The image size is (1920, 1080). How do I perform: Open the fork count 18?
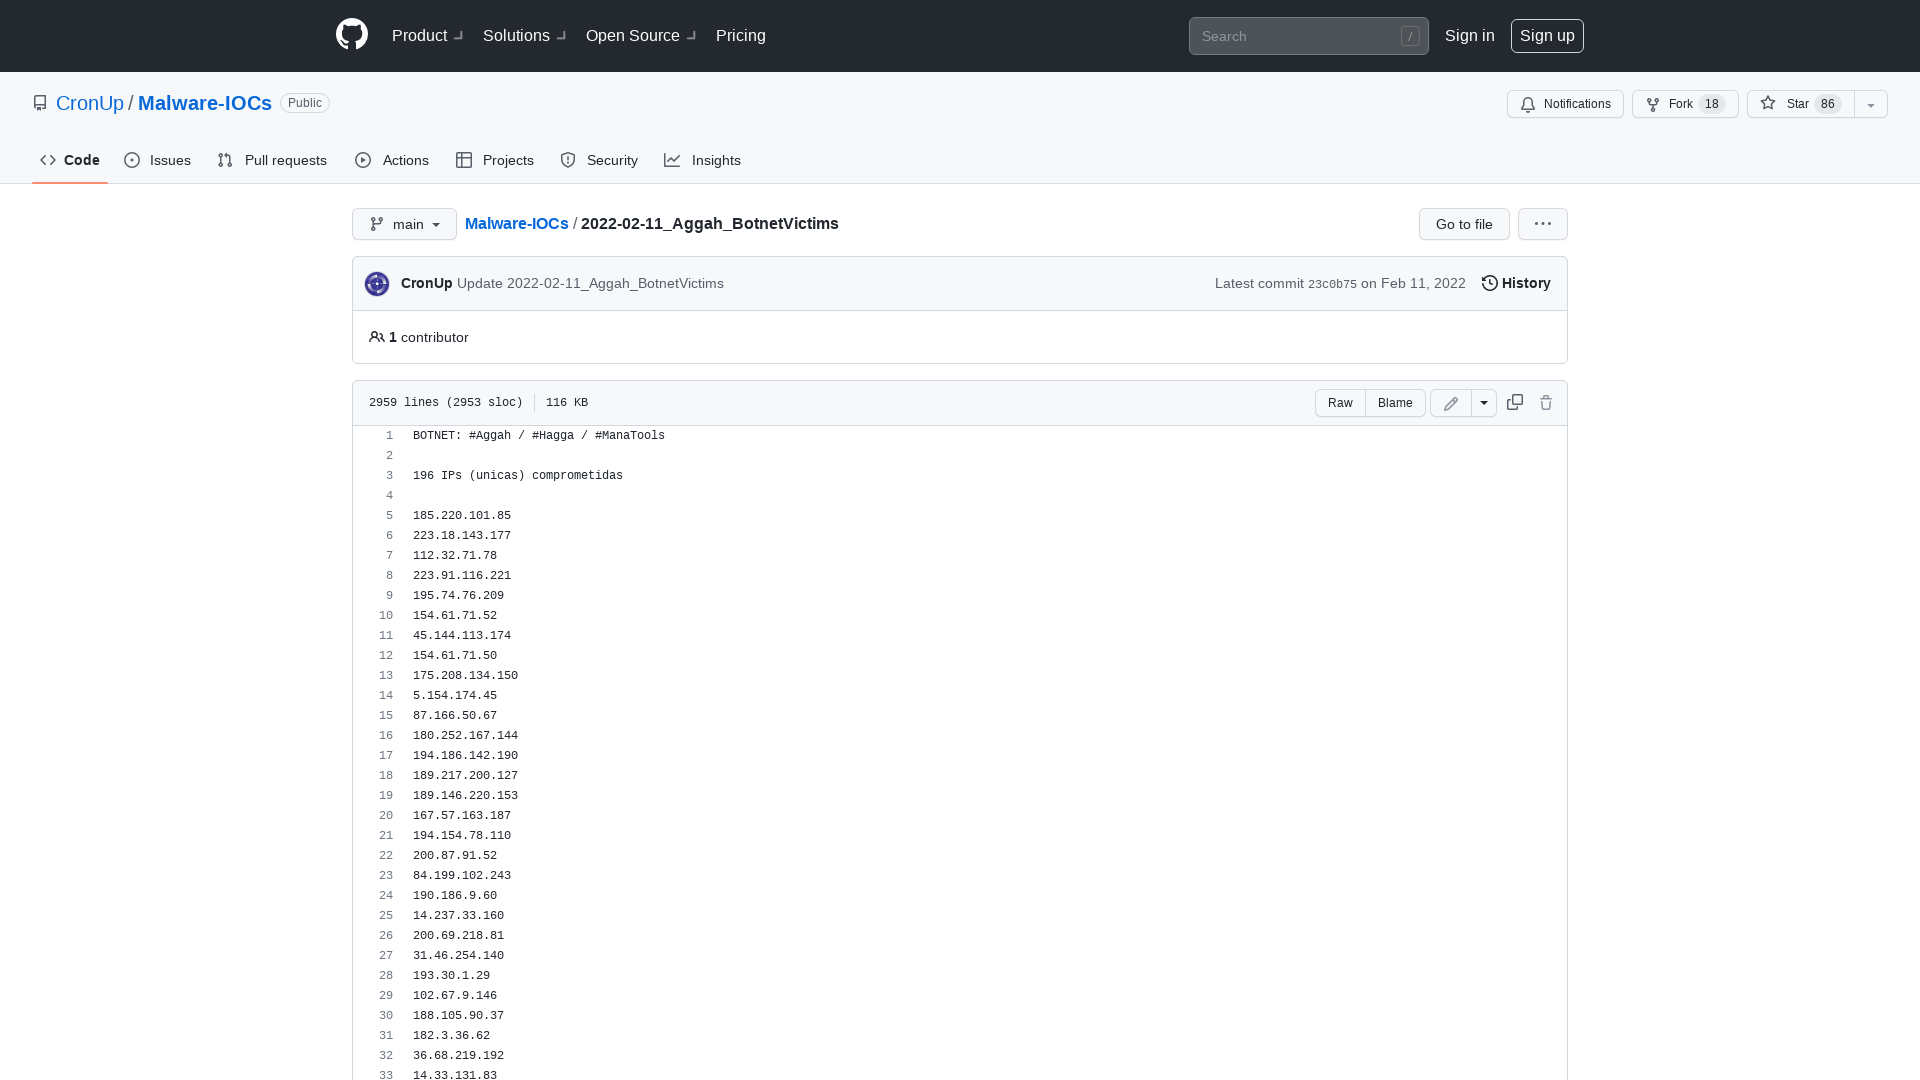click(x=1711, y=104)
